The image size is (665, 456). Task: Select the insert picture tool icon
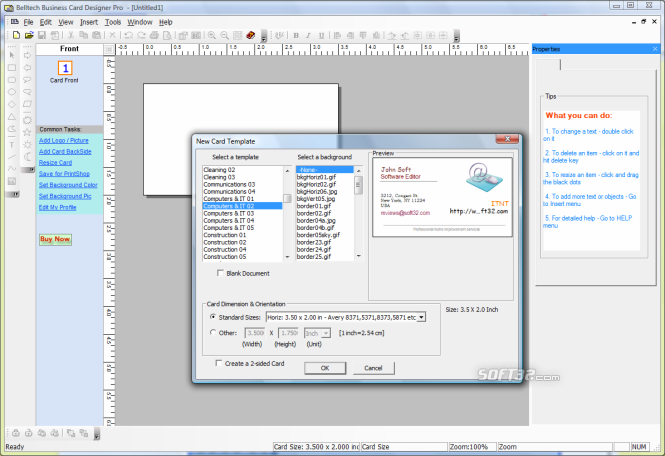(12, 181)
